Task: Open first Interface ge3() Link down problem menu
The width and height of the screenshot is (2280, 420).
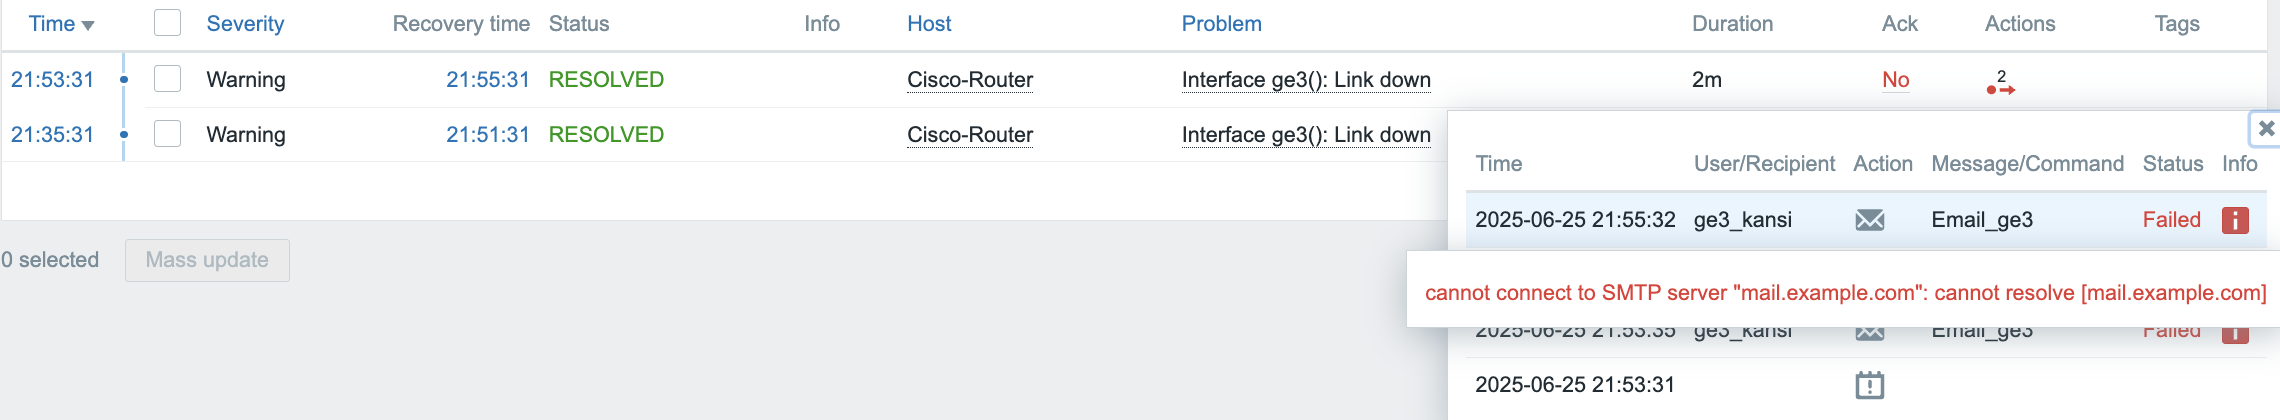Action: 1306,80
